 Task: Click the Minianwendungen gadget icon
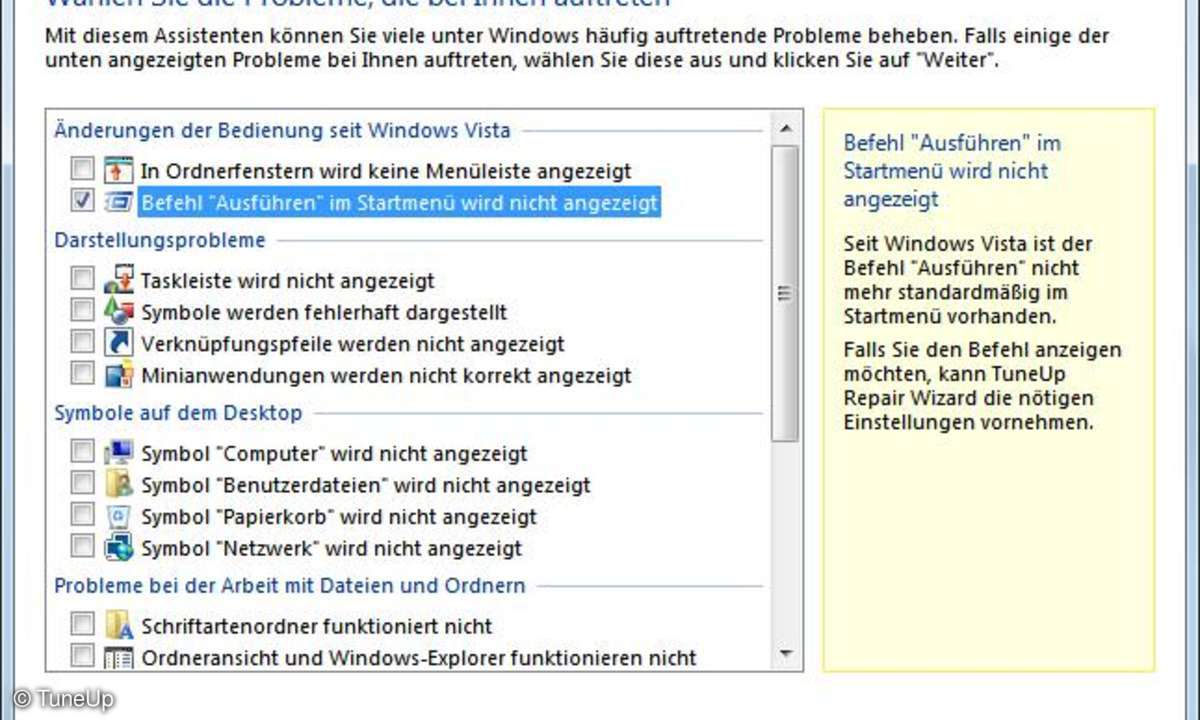coord(119,375)
